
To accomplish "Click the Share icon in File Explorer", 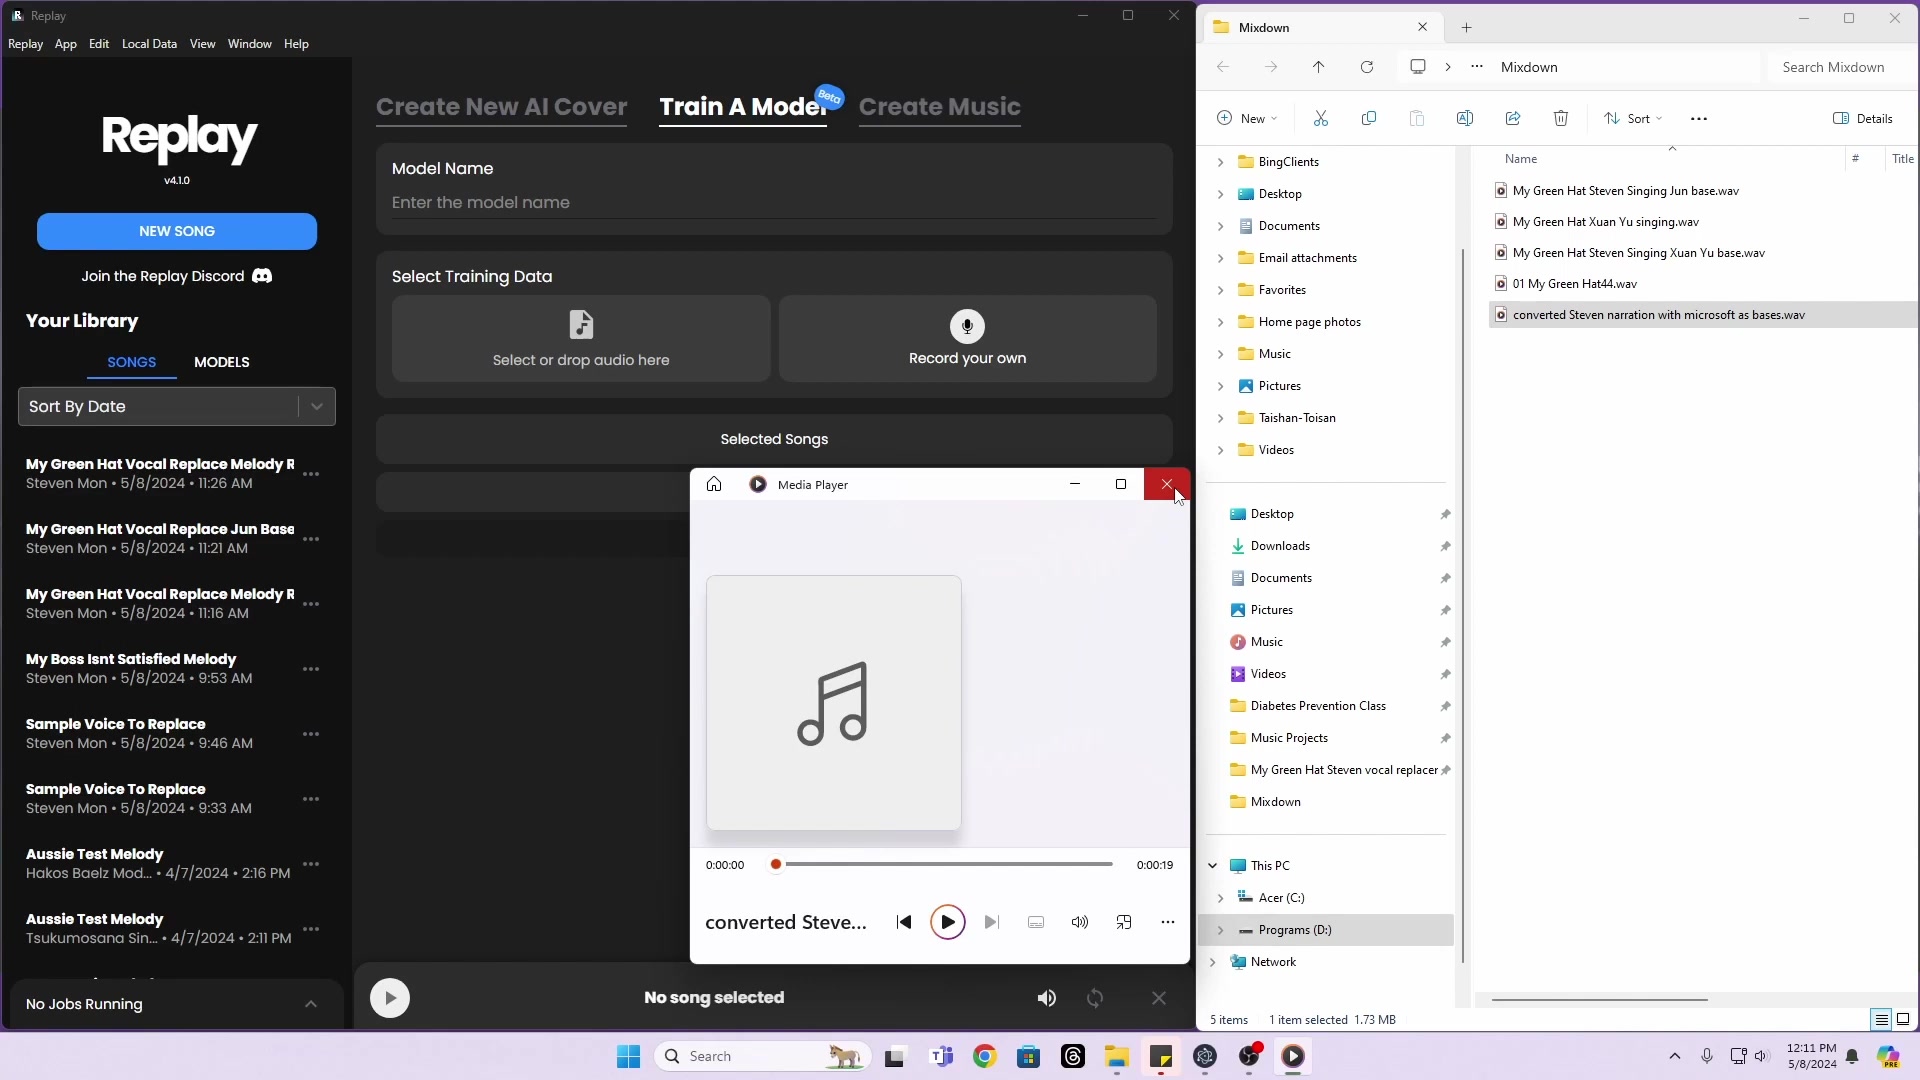I will pyautogui.click(x=1513, y=118).
